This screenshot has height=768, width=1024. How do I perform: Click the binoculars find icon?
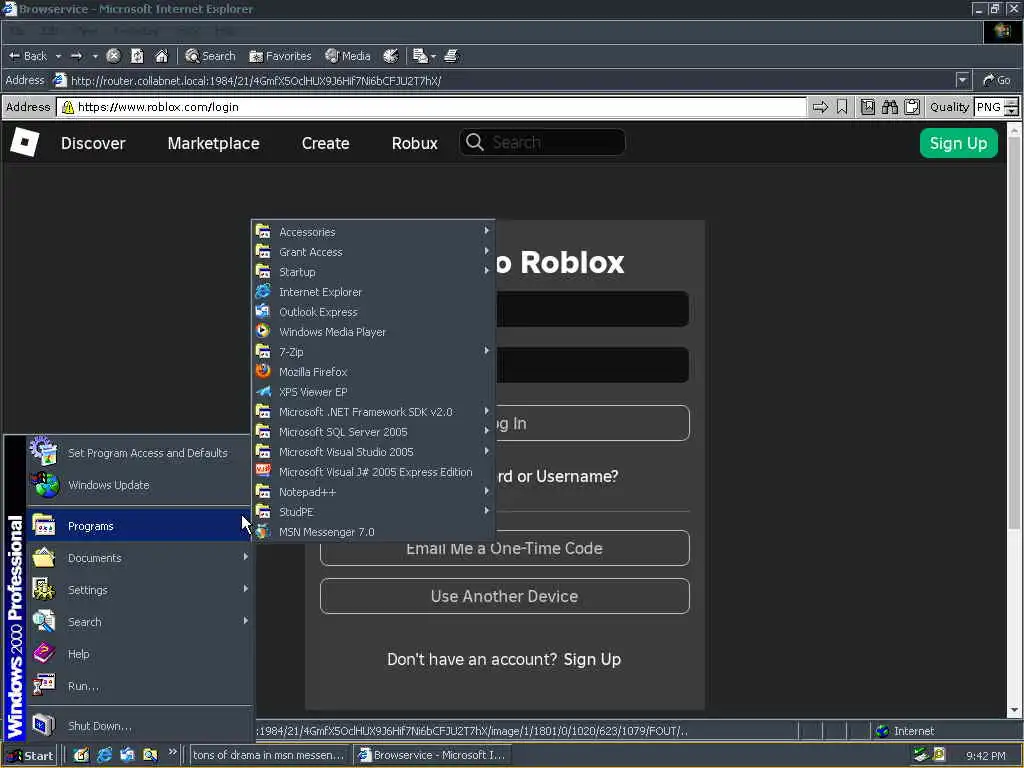889,107
